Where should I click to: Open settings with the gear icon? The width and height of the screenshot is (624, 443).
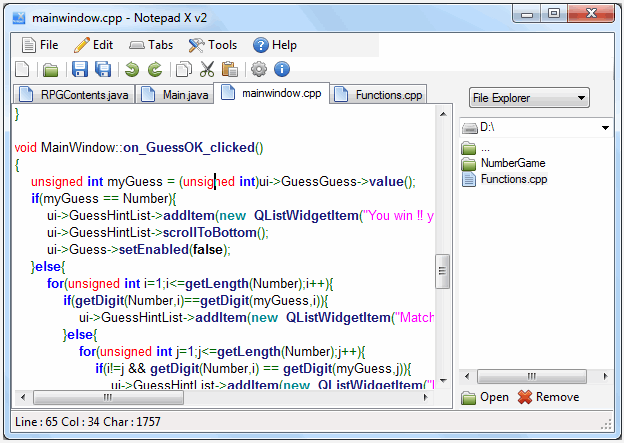(x=259, y=69)
